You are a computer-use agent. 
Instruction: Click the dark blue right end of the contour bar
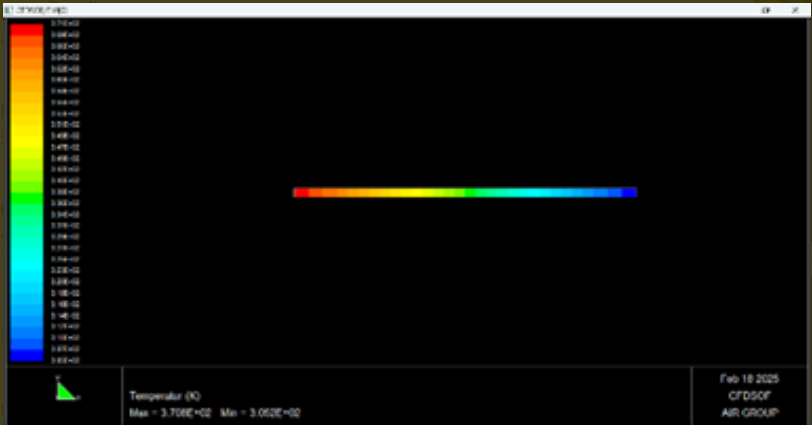click(629, 192)
